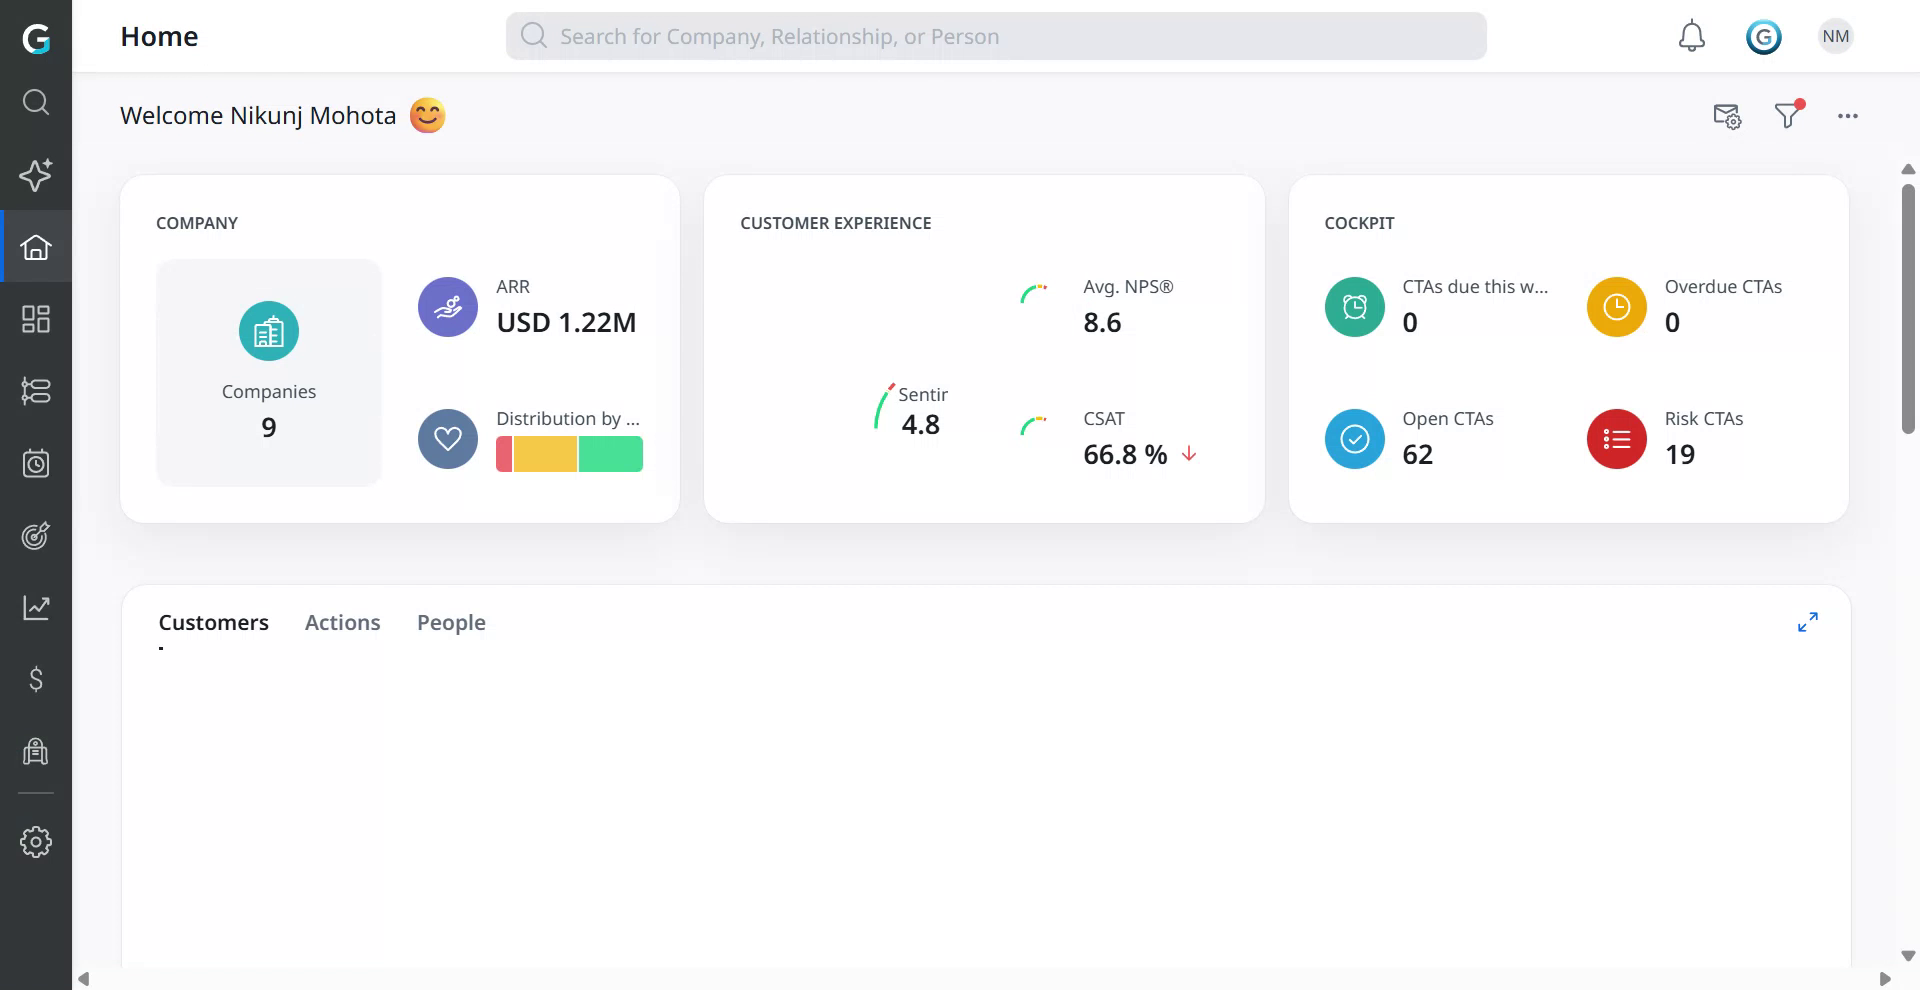Open the NM user profile avatar

tap(1835, 37)
